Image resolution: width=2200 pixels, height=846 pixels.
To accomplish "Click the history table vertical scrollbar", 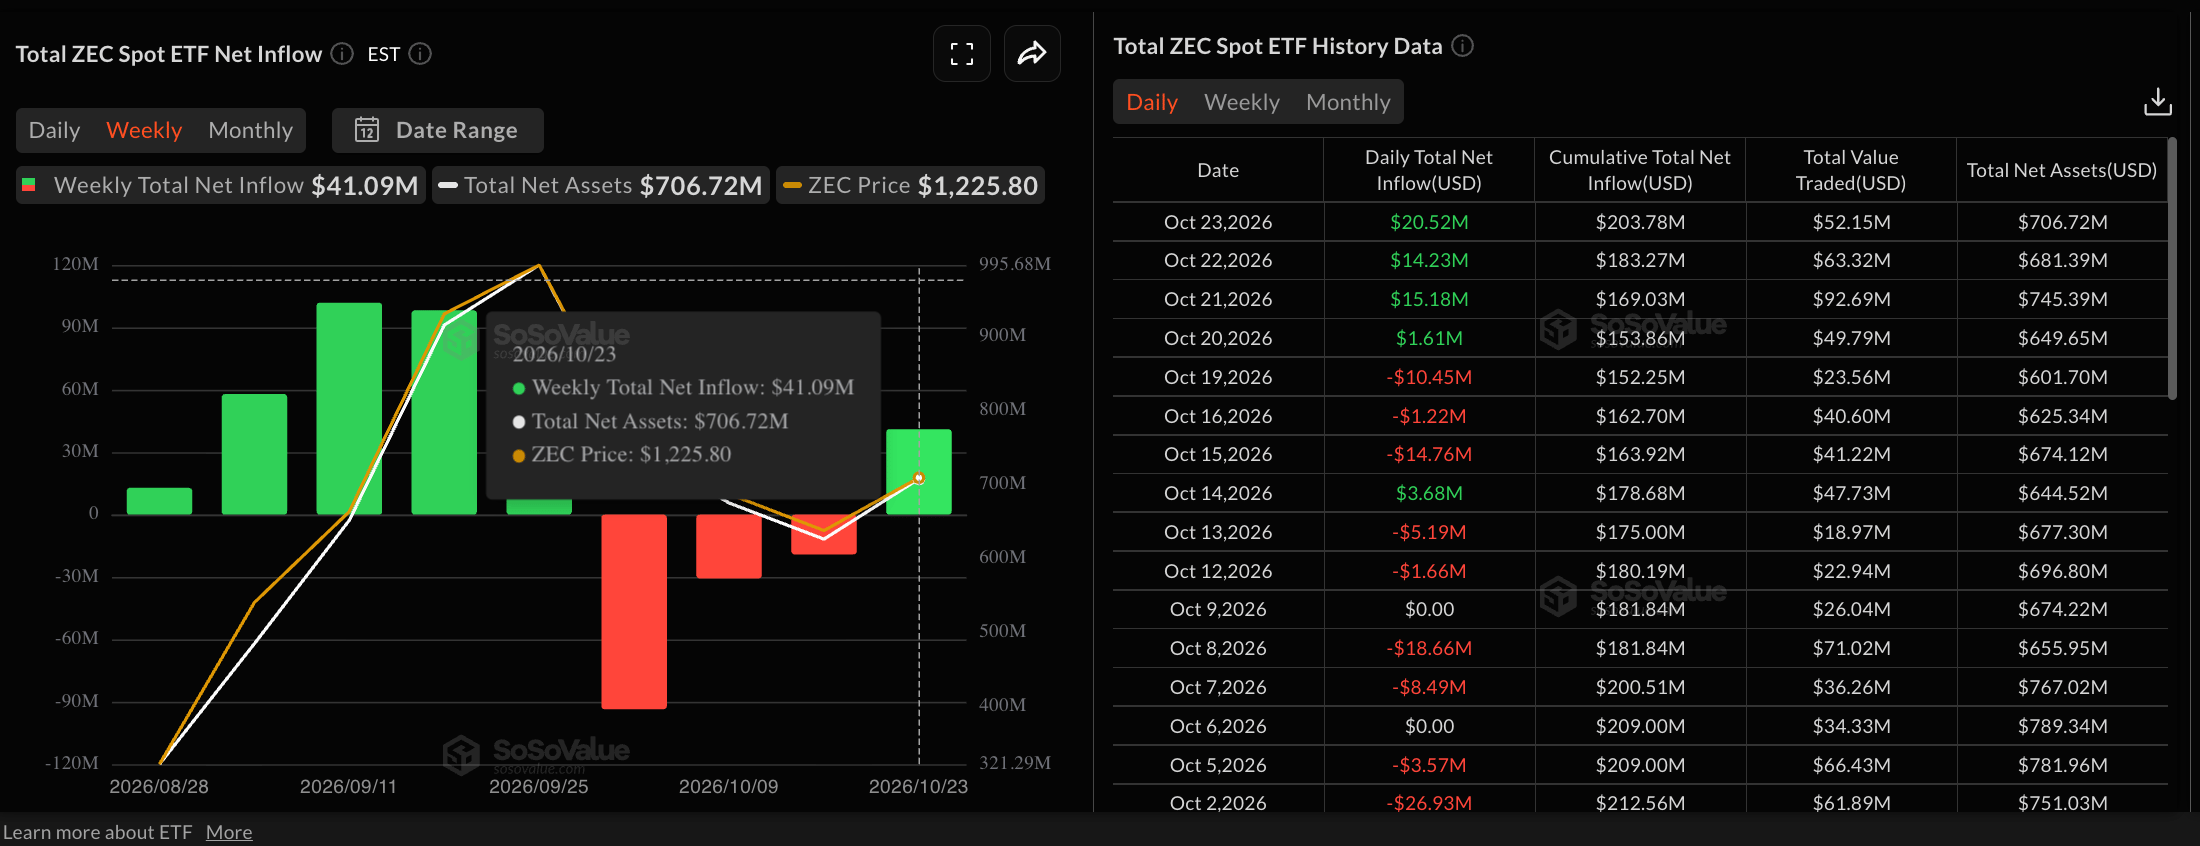I will coord(2172,270).
